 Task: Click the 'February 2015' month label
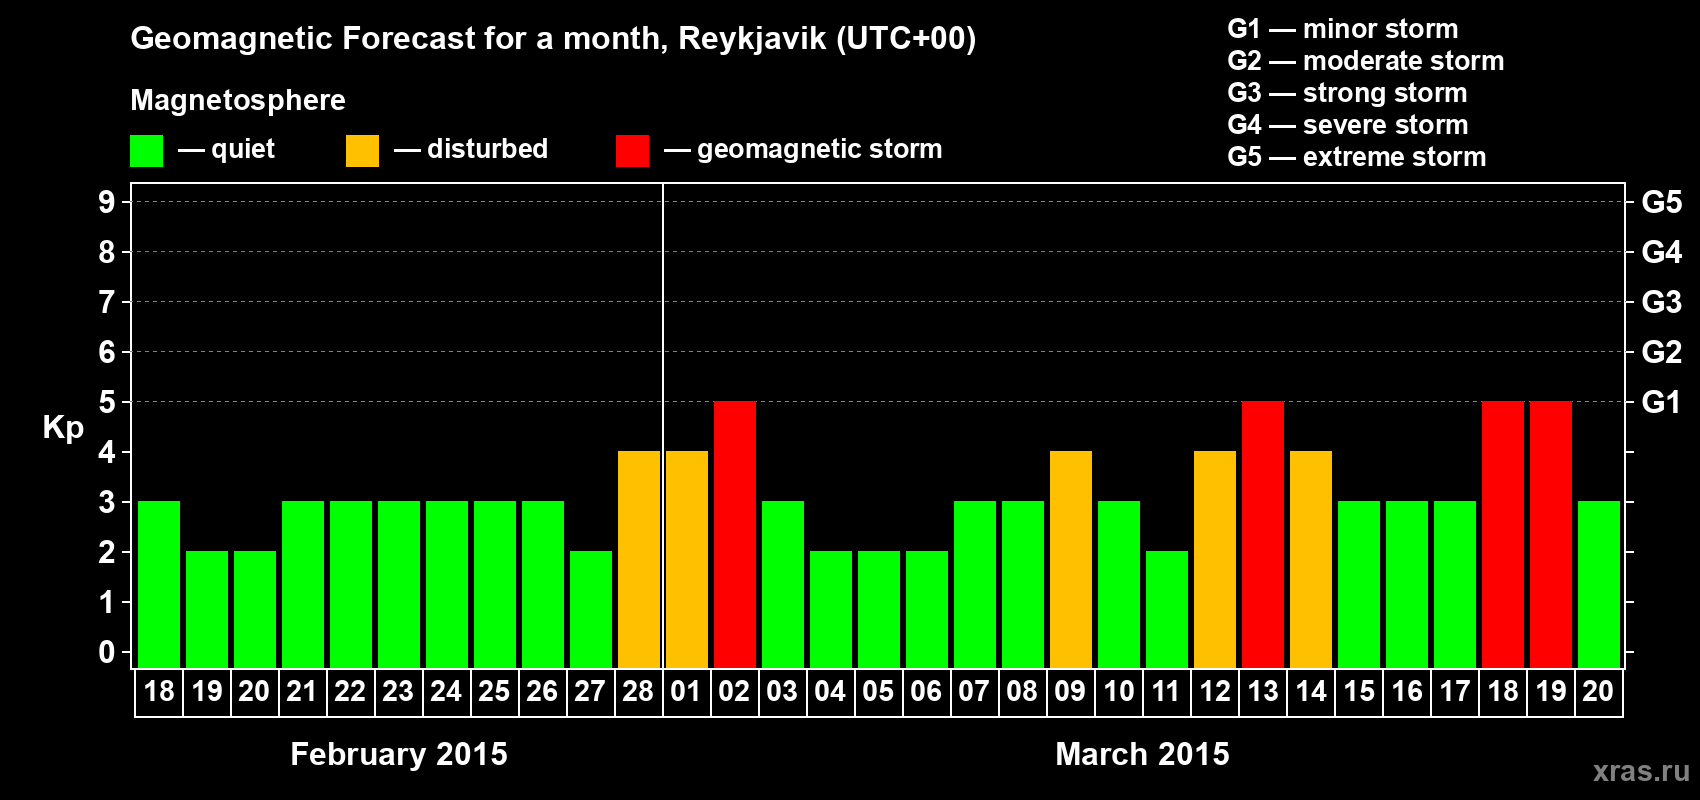tap(399, 753)
